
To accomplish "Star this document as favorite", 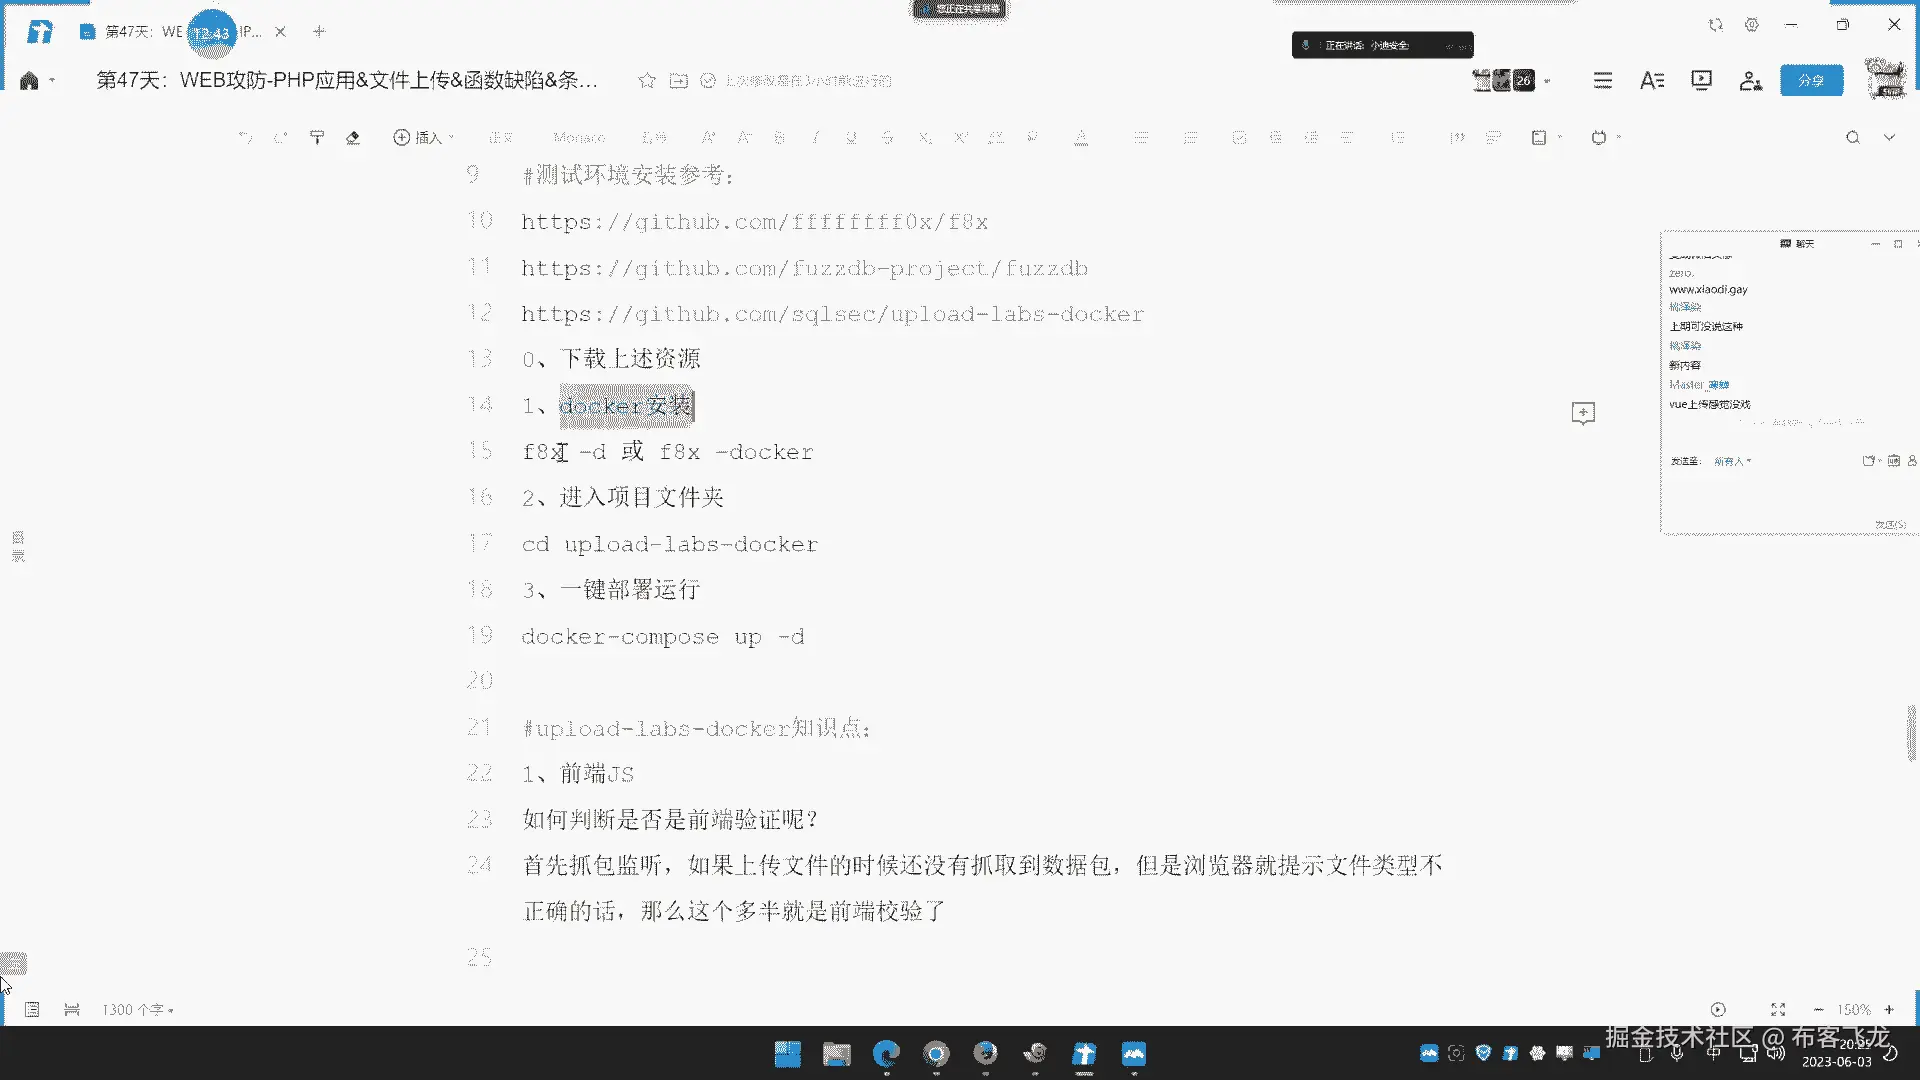I will click(647, 81).
